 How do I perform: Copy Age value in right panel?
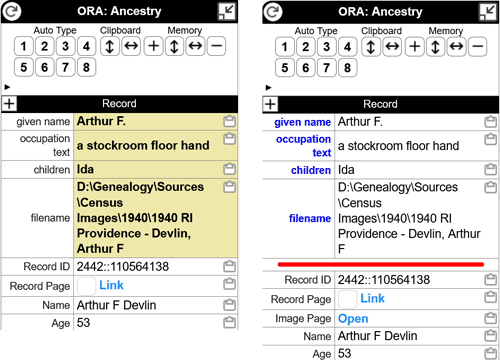(x=490, y=353)
